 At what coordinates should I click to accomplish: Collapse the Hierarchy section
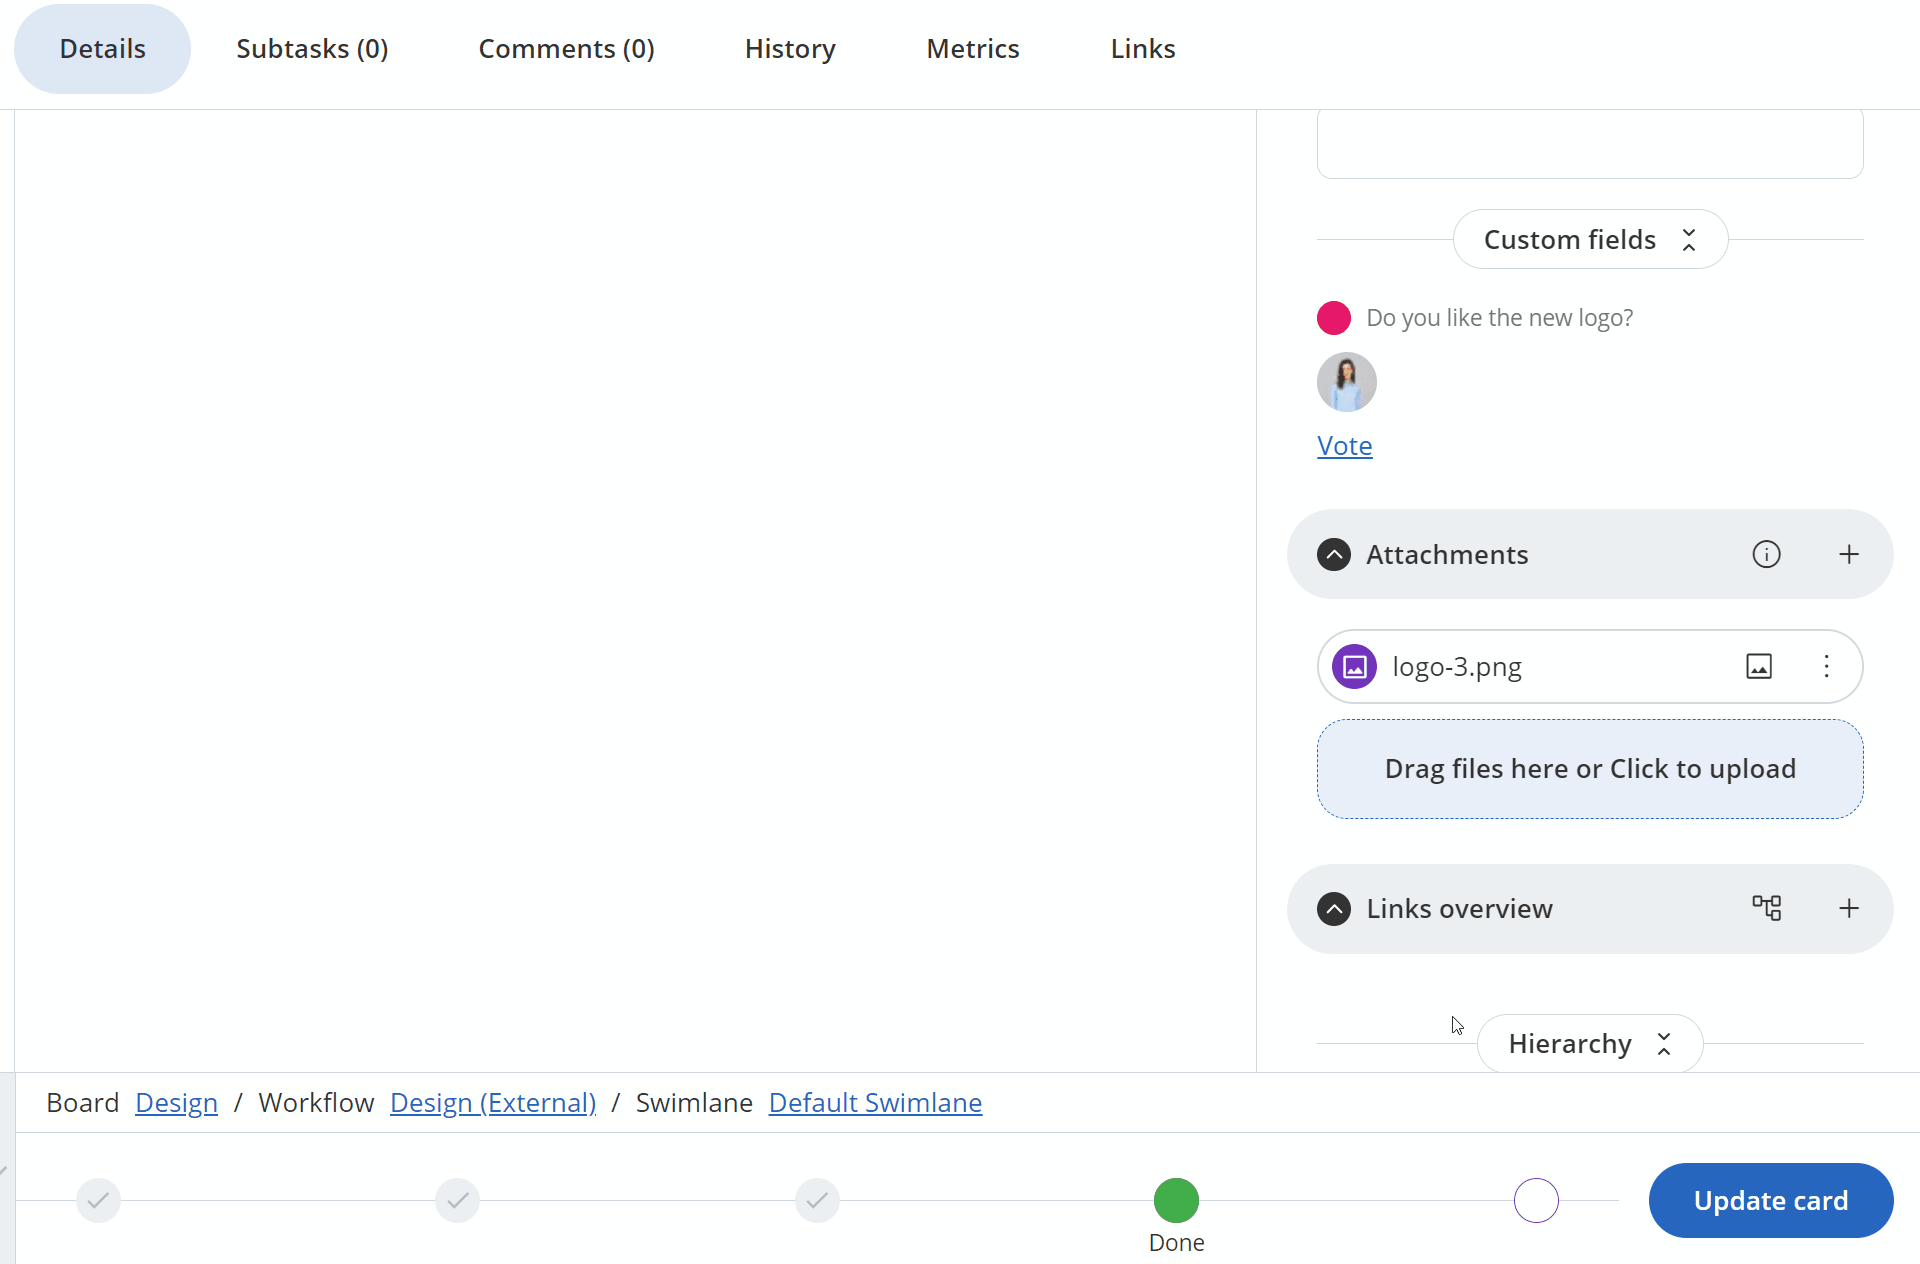[x=1663, y=1043]
